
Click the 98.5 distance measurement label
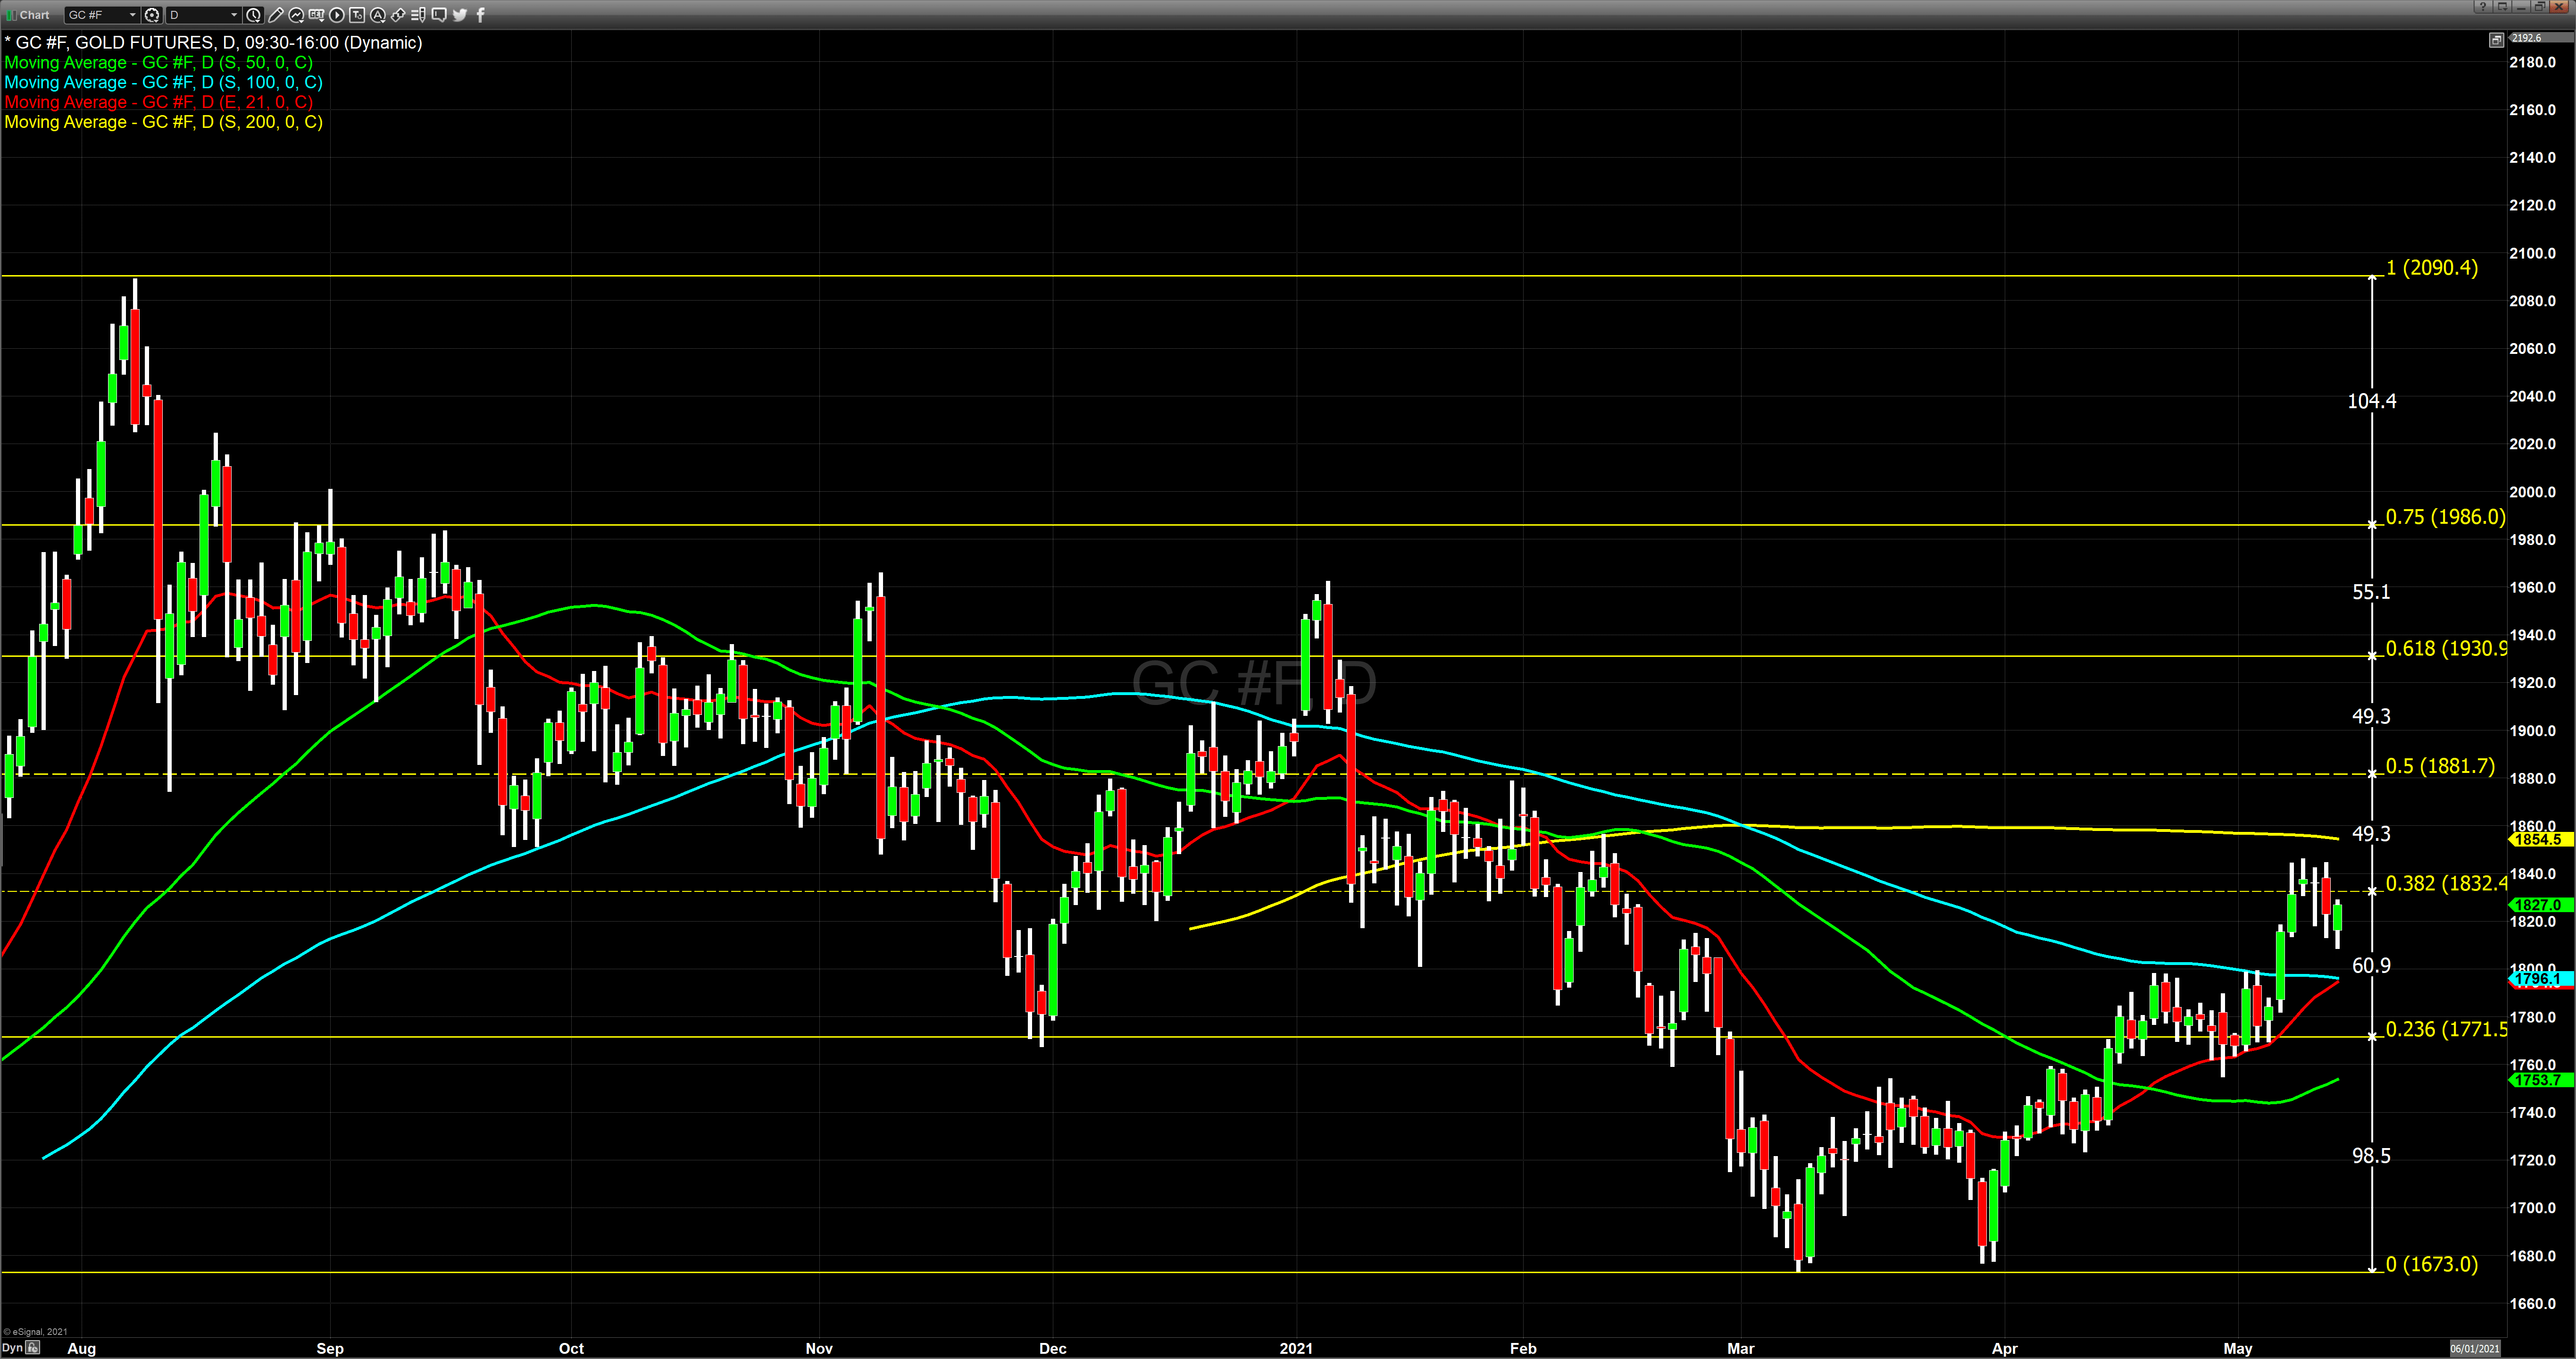click(2372, 1156)
